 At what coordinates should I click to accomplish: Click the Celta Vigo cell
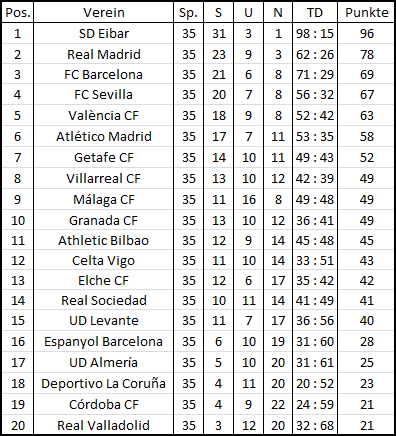tap(103, 260)
